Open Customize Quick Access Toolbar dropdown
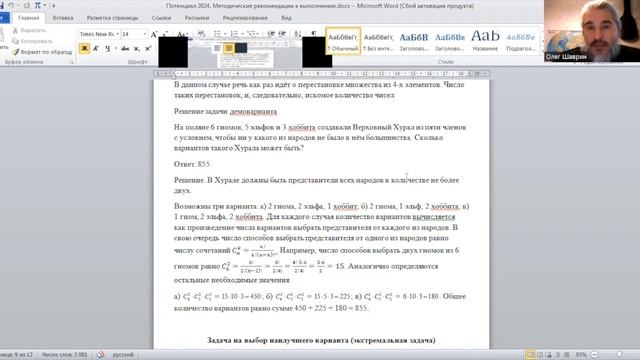The width and height of the screenshot is (640, 360). 53,6
